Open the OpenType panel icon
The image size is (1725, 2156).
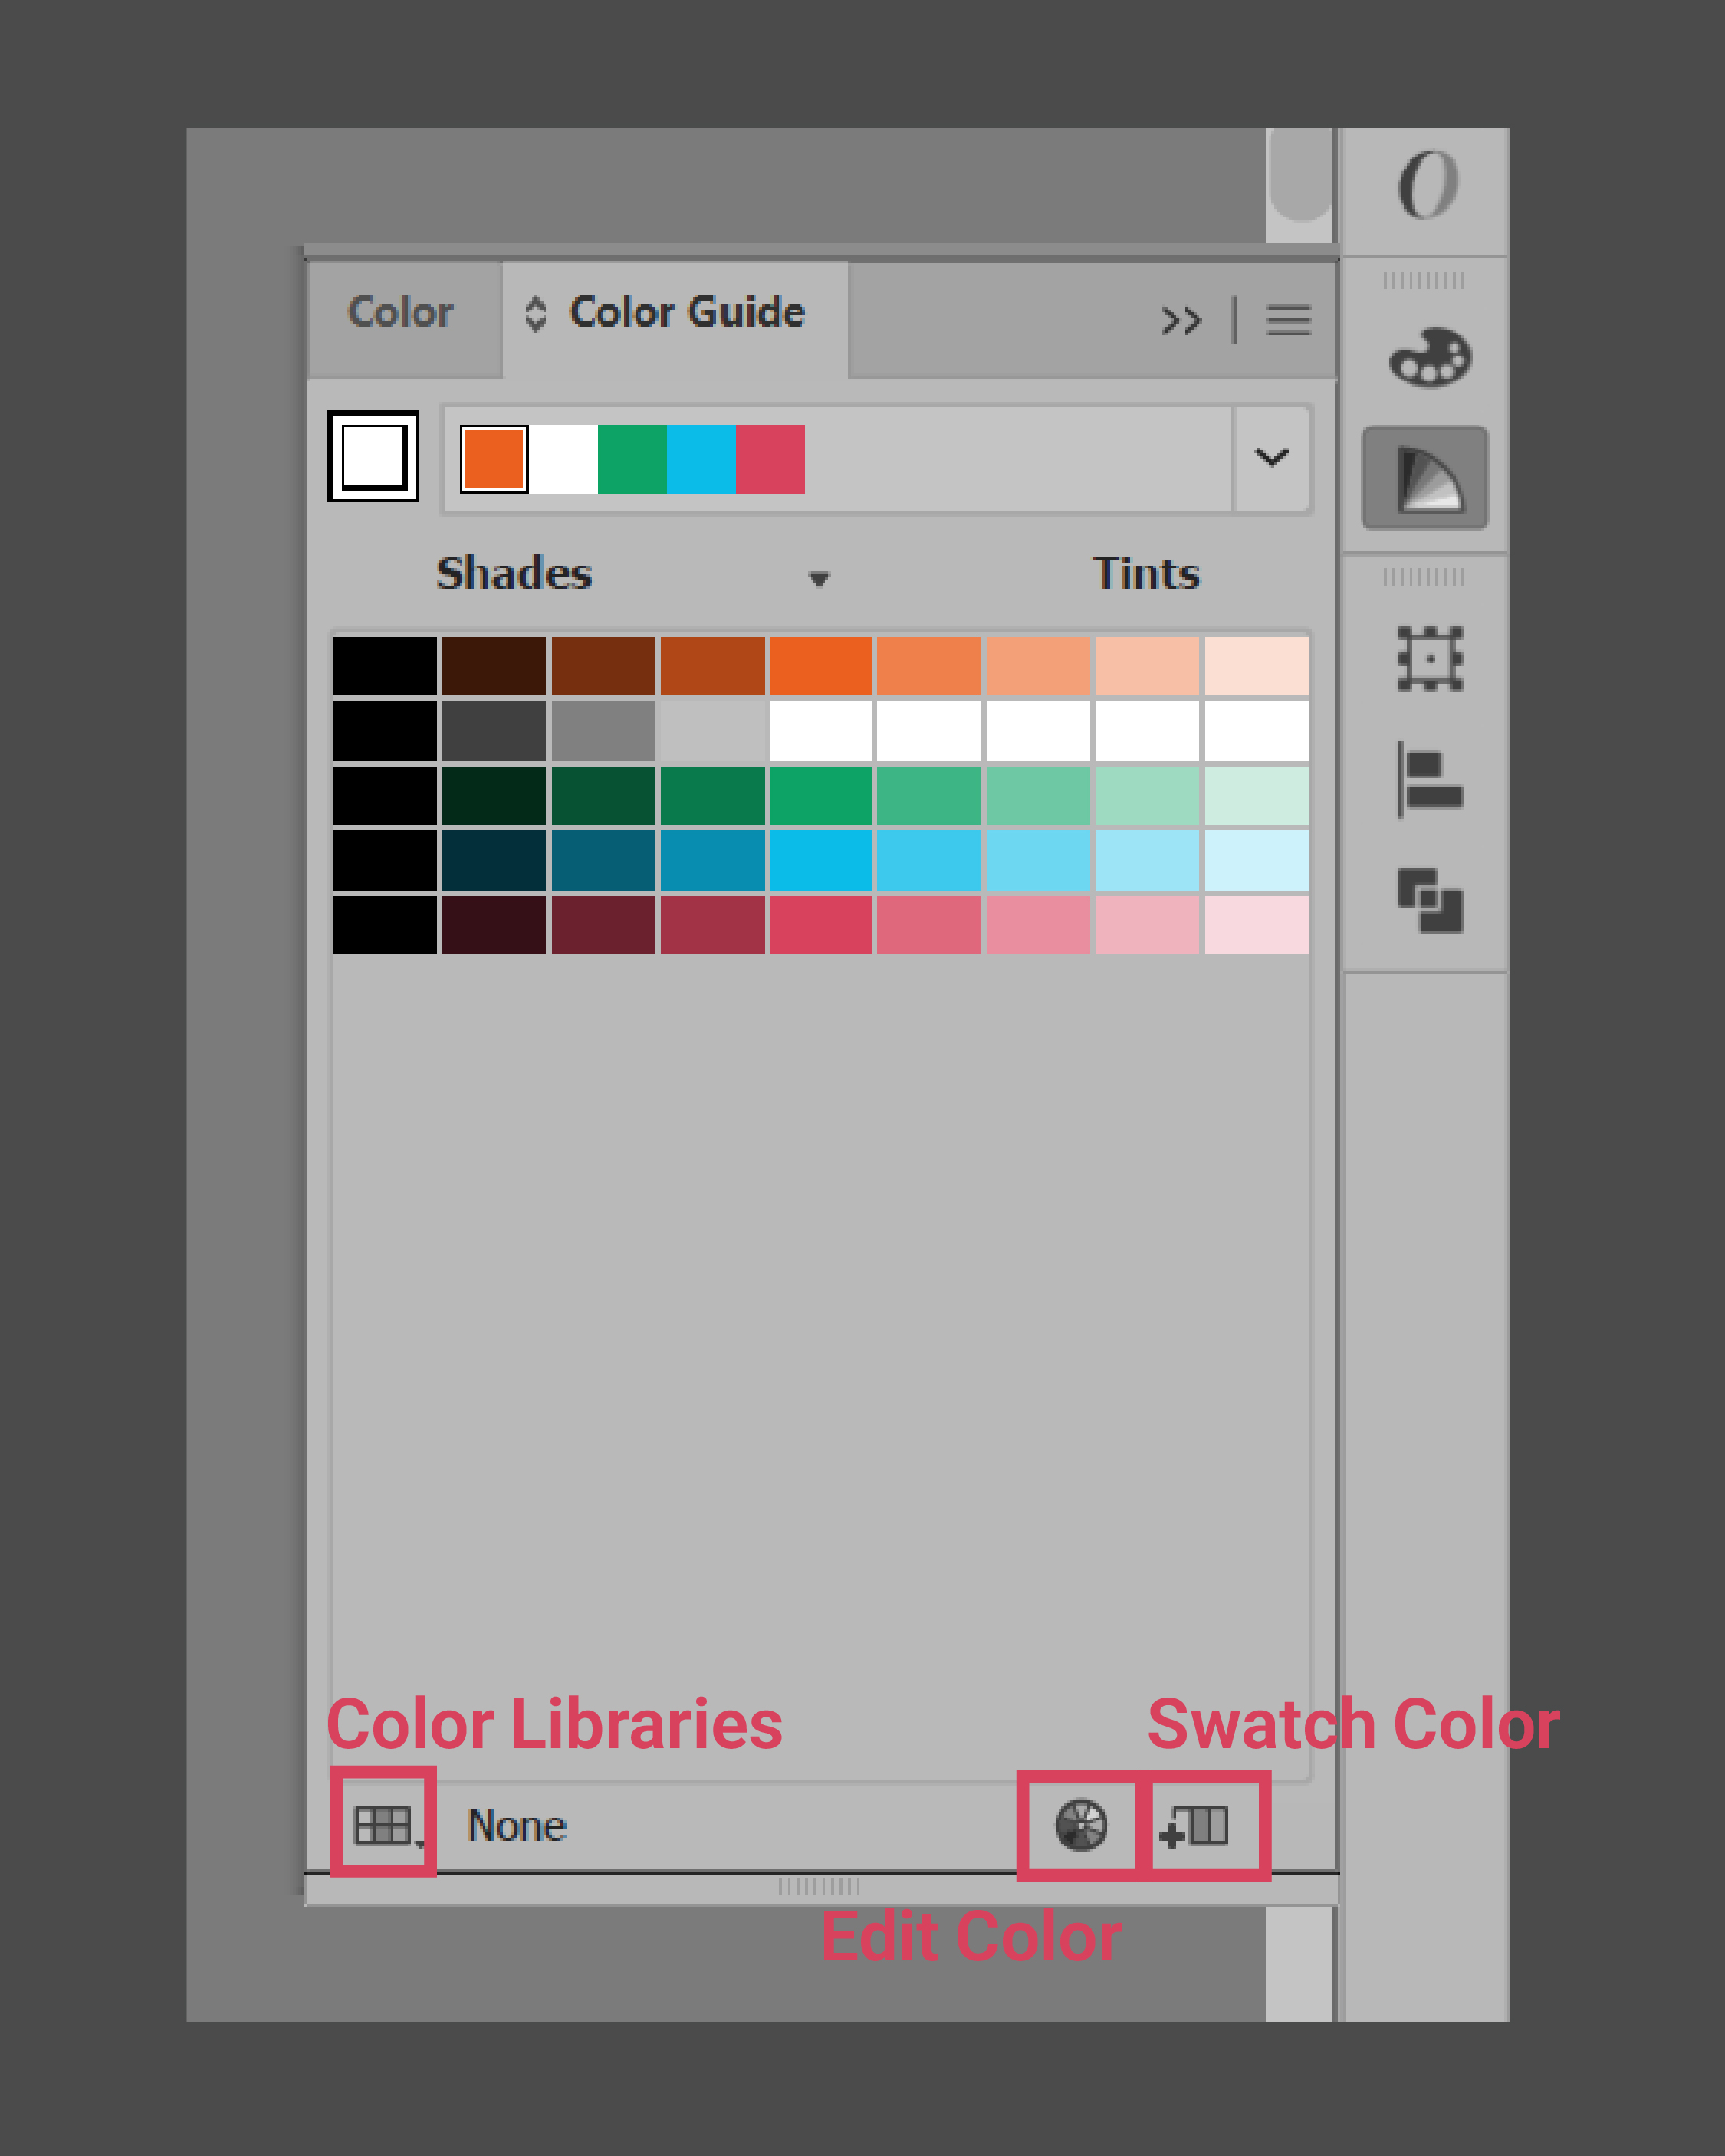[x=1428, y=185]
